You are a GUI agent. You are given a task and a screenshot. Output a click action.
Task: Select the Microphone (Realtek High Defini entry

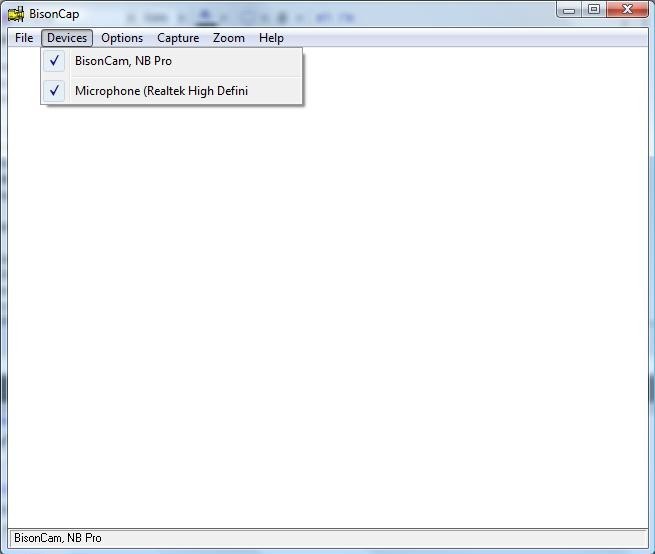pos(172,91)
